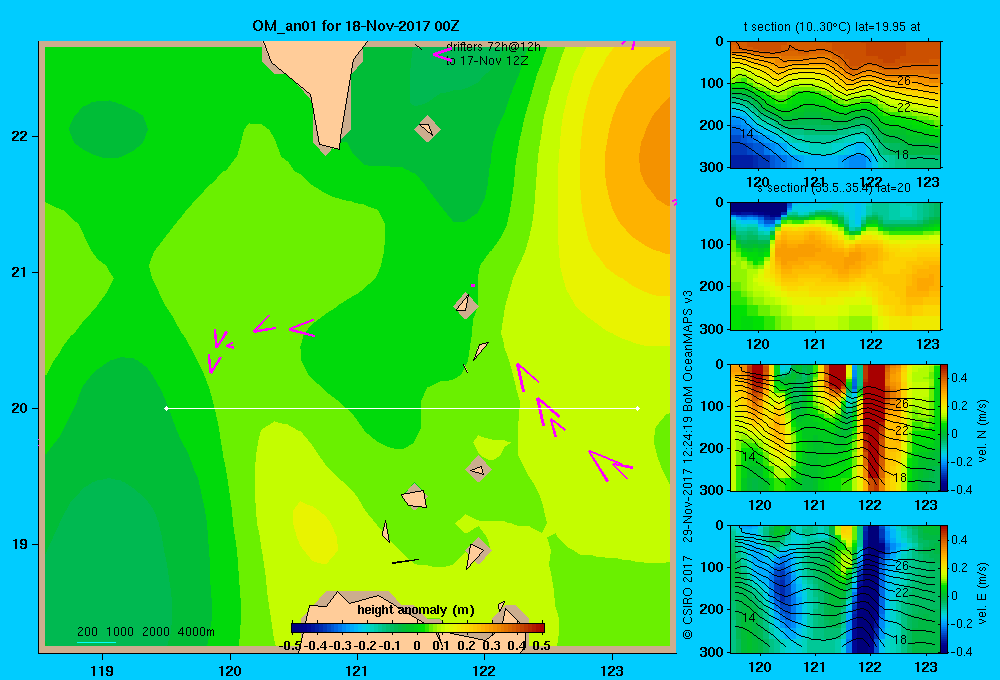Click the vertical CSIRO BoM OceanMAPS v3 credit text

(688, 464)
